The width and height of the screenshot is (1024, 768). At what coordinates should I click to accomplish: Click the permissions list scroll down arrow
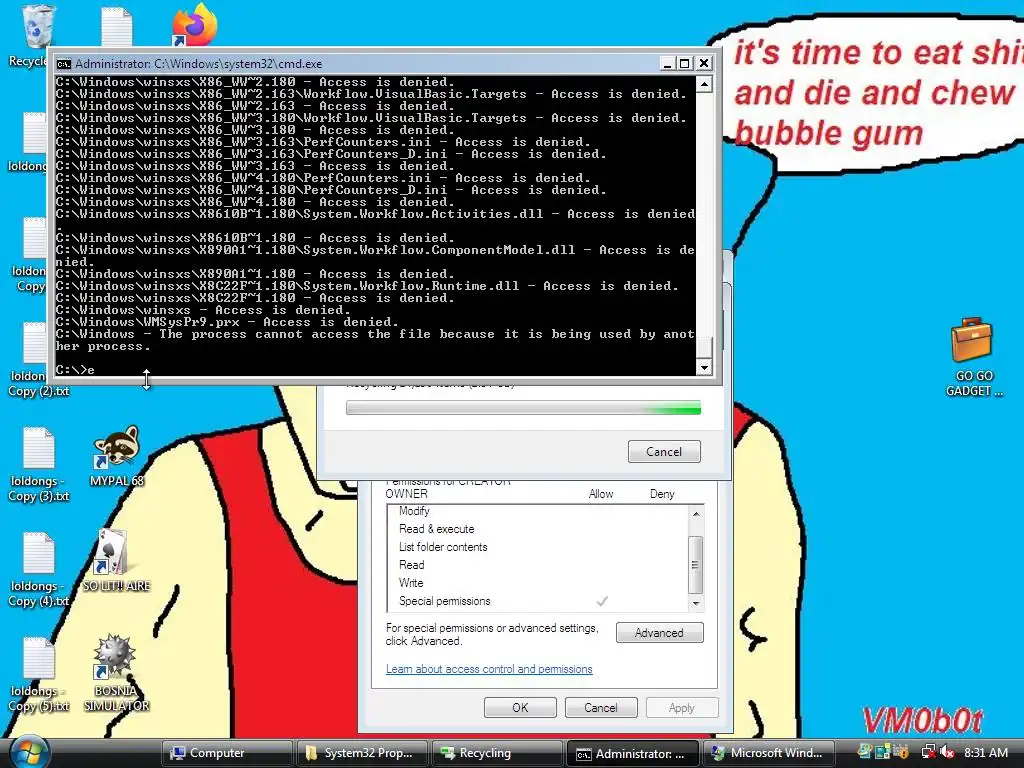pyautogui.click(x=696, y=603)
